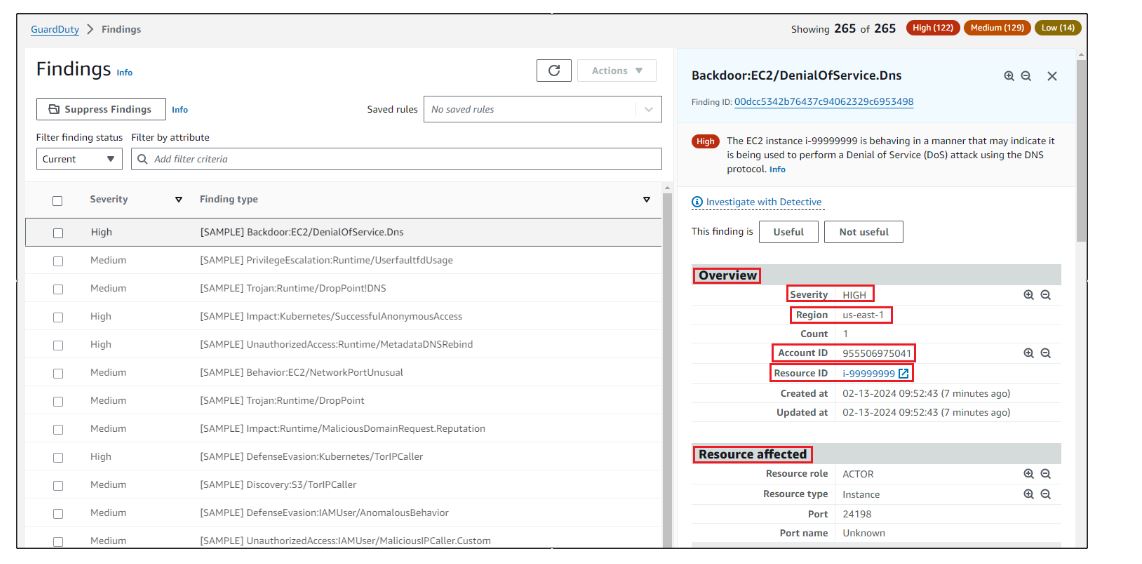The height and width of the screenshot is (564, 1142).
Task: Open Info link beside Suppress Findings
Action: (x=180, y=110)
